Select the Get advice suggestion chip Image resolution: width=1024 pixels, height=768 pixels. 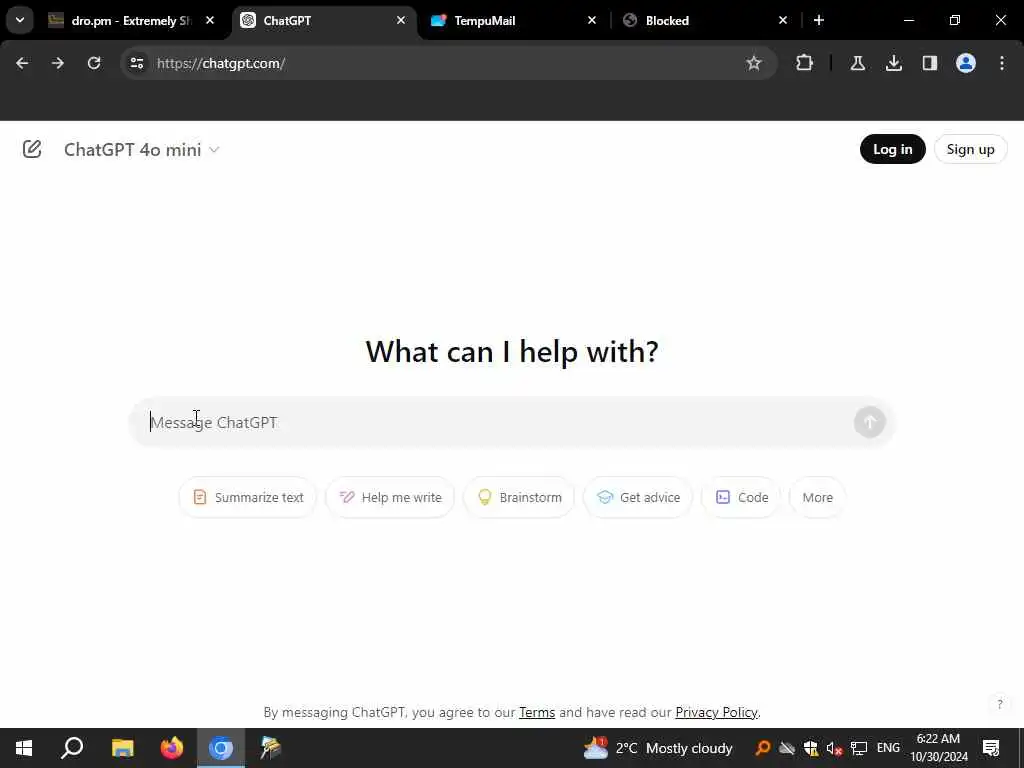click(638, 497)
